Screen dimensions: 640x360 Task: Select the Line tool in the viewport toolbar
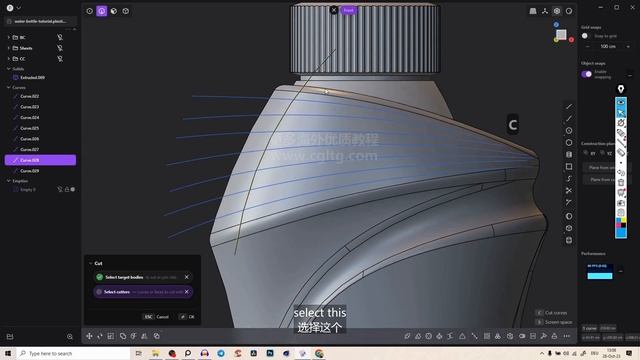click(569, 107)
